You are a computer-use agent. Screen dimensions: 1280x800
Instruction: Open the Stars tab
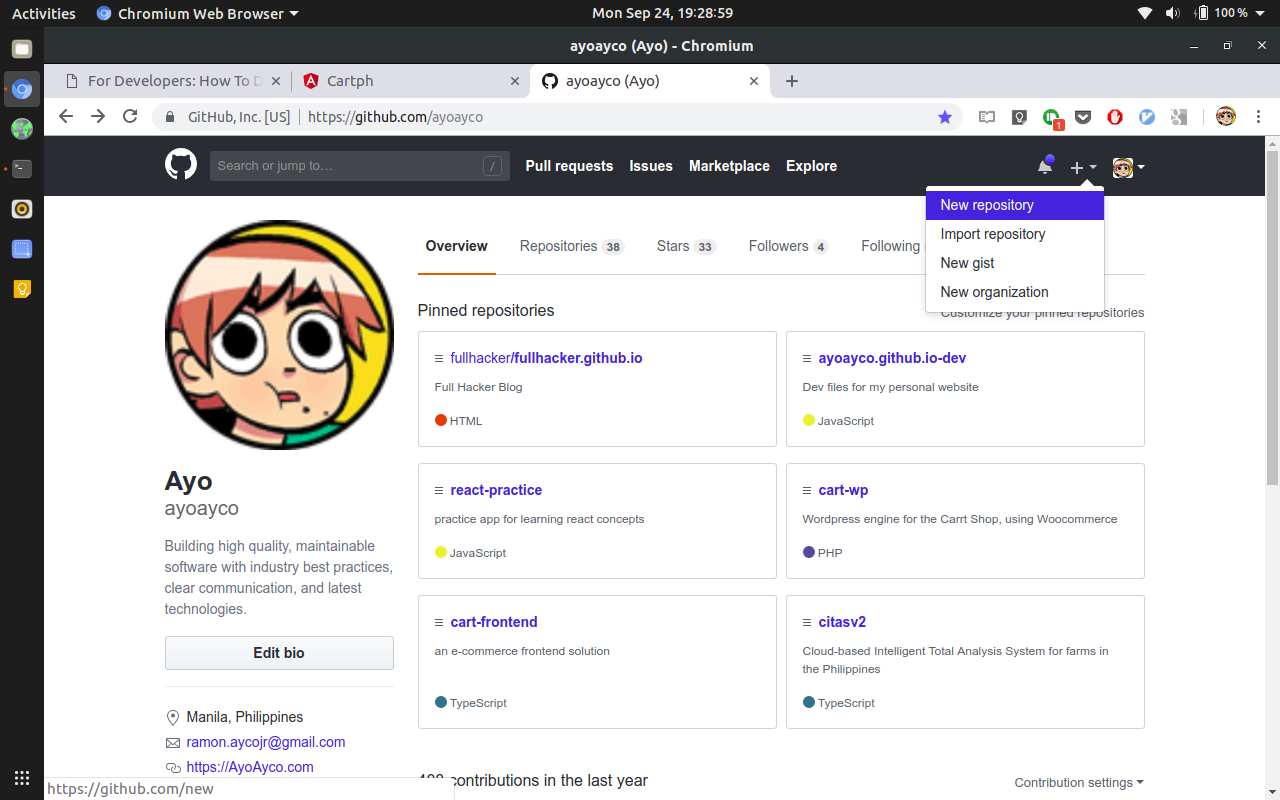[685, 246]
